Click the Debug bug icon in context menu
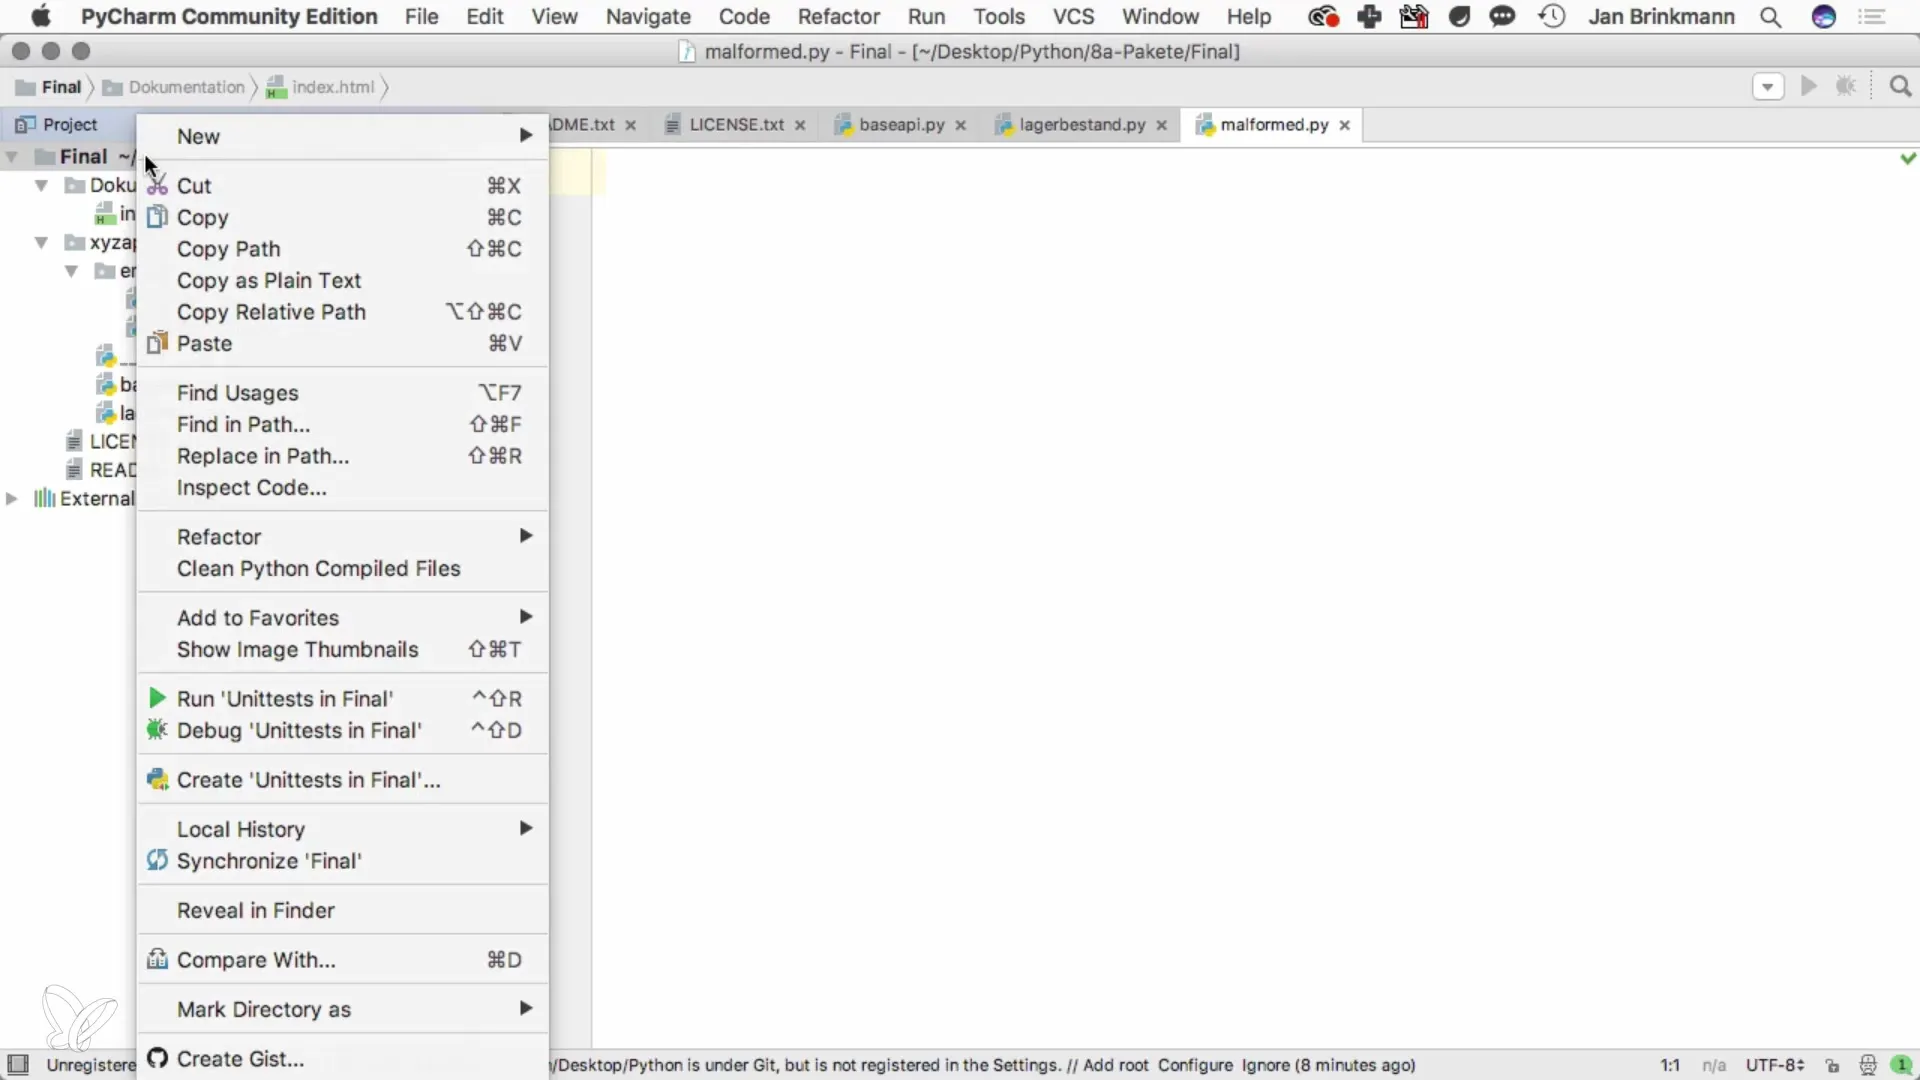Screen dimensions: 1920x1080 (157, 730)
